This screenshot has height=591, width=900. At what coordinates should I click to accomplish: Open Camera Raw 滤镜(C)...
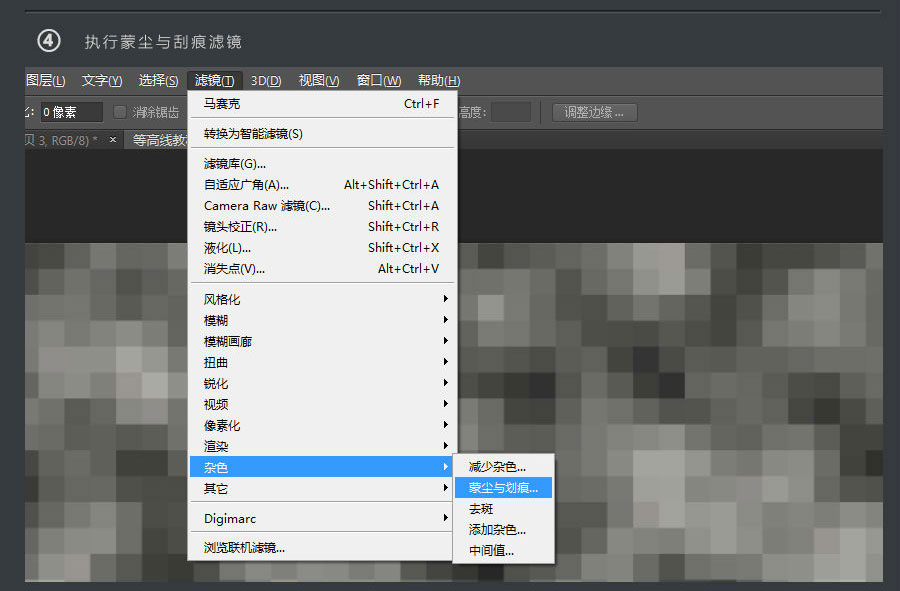[321, 206]
